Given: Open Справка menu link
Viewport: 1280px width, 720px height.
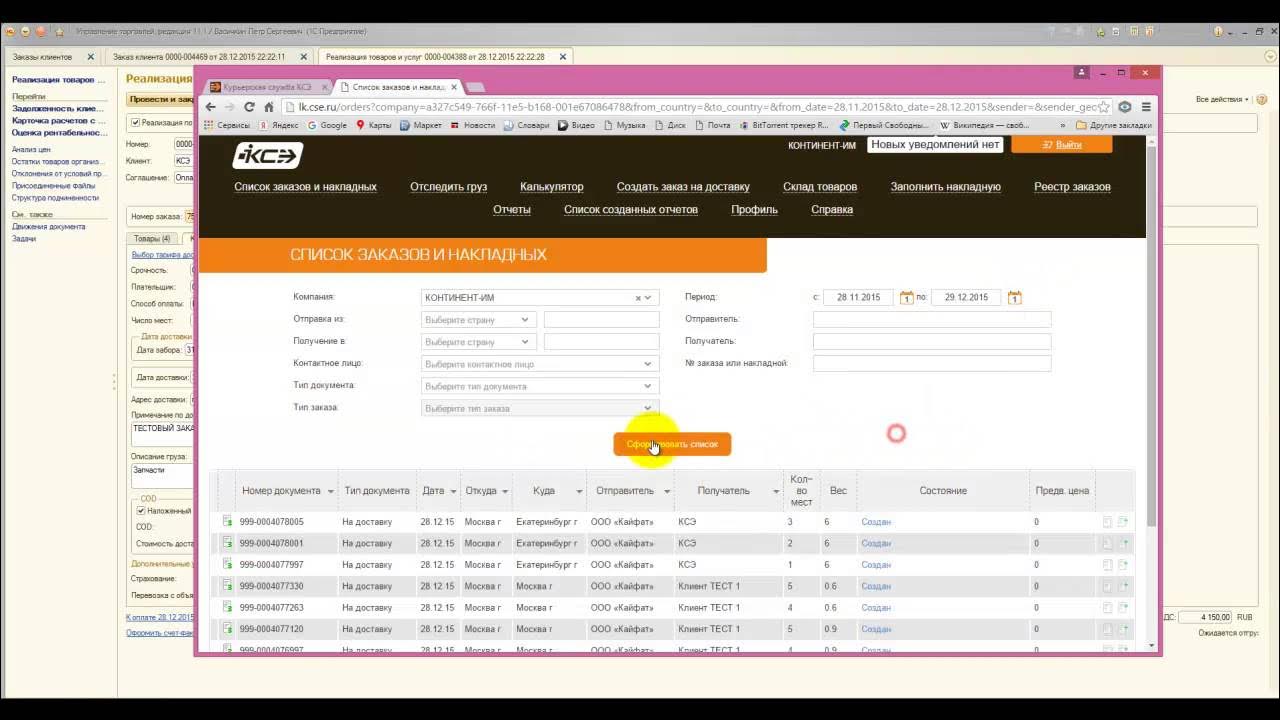Looking at the screenshot, I should 832,210.
